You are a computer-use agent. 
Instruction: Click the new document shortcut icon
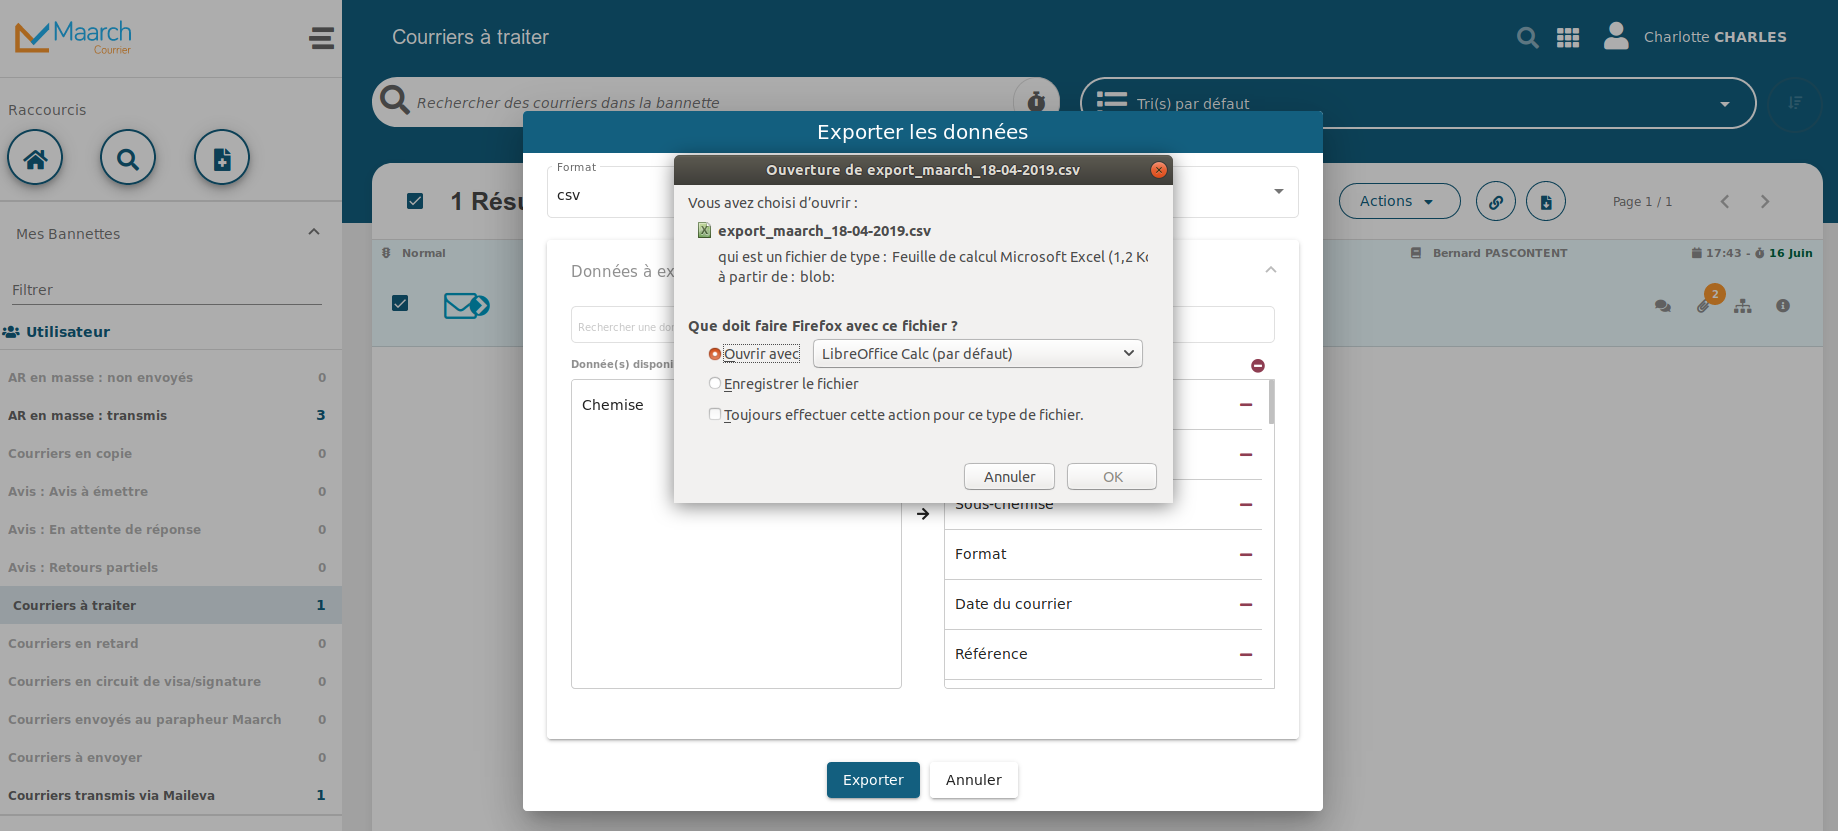[222, 158]
